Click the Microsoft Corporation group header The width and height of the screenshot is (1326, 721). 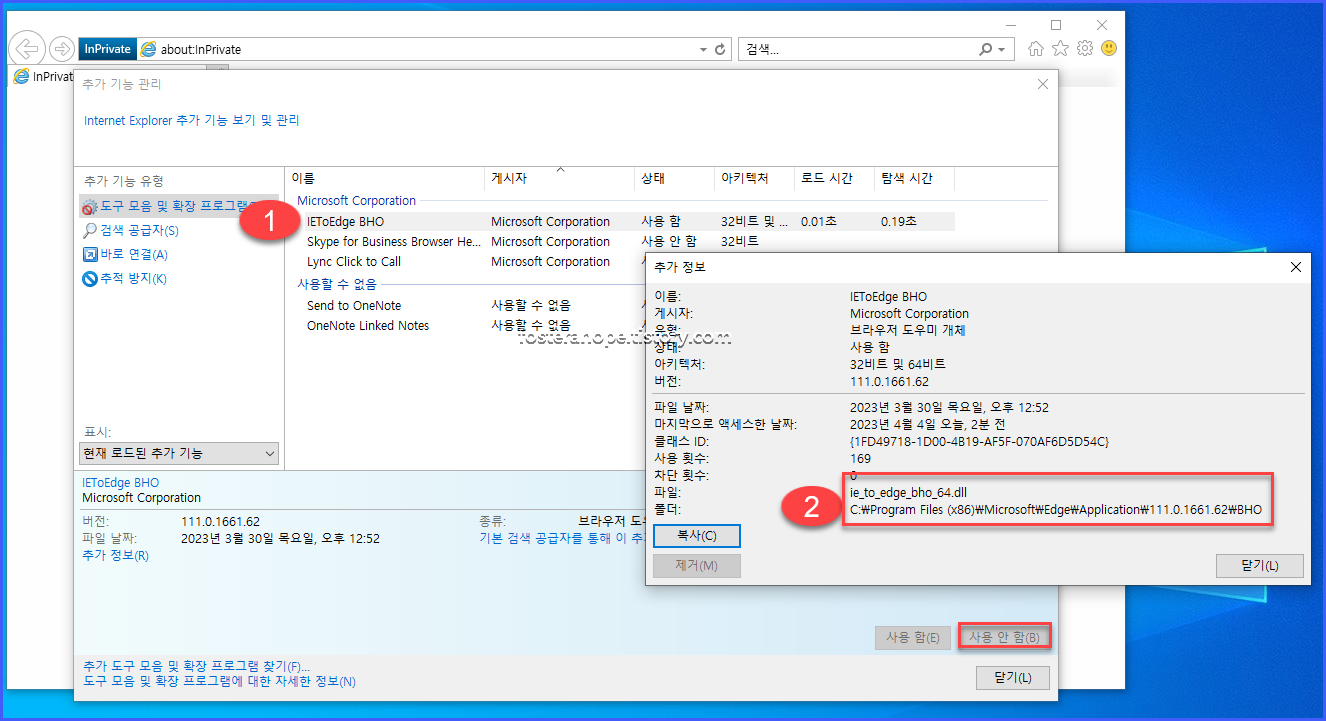[x=356, y=201]
